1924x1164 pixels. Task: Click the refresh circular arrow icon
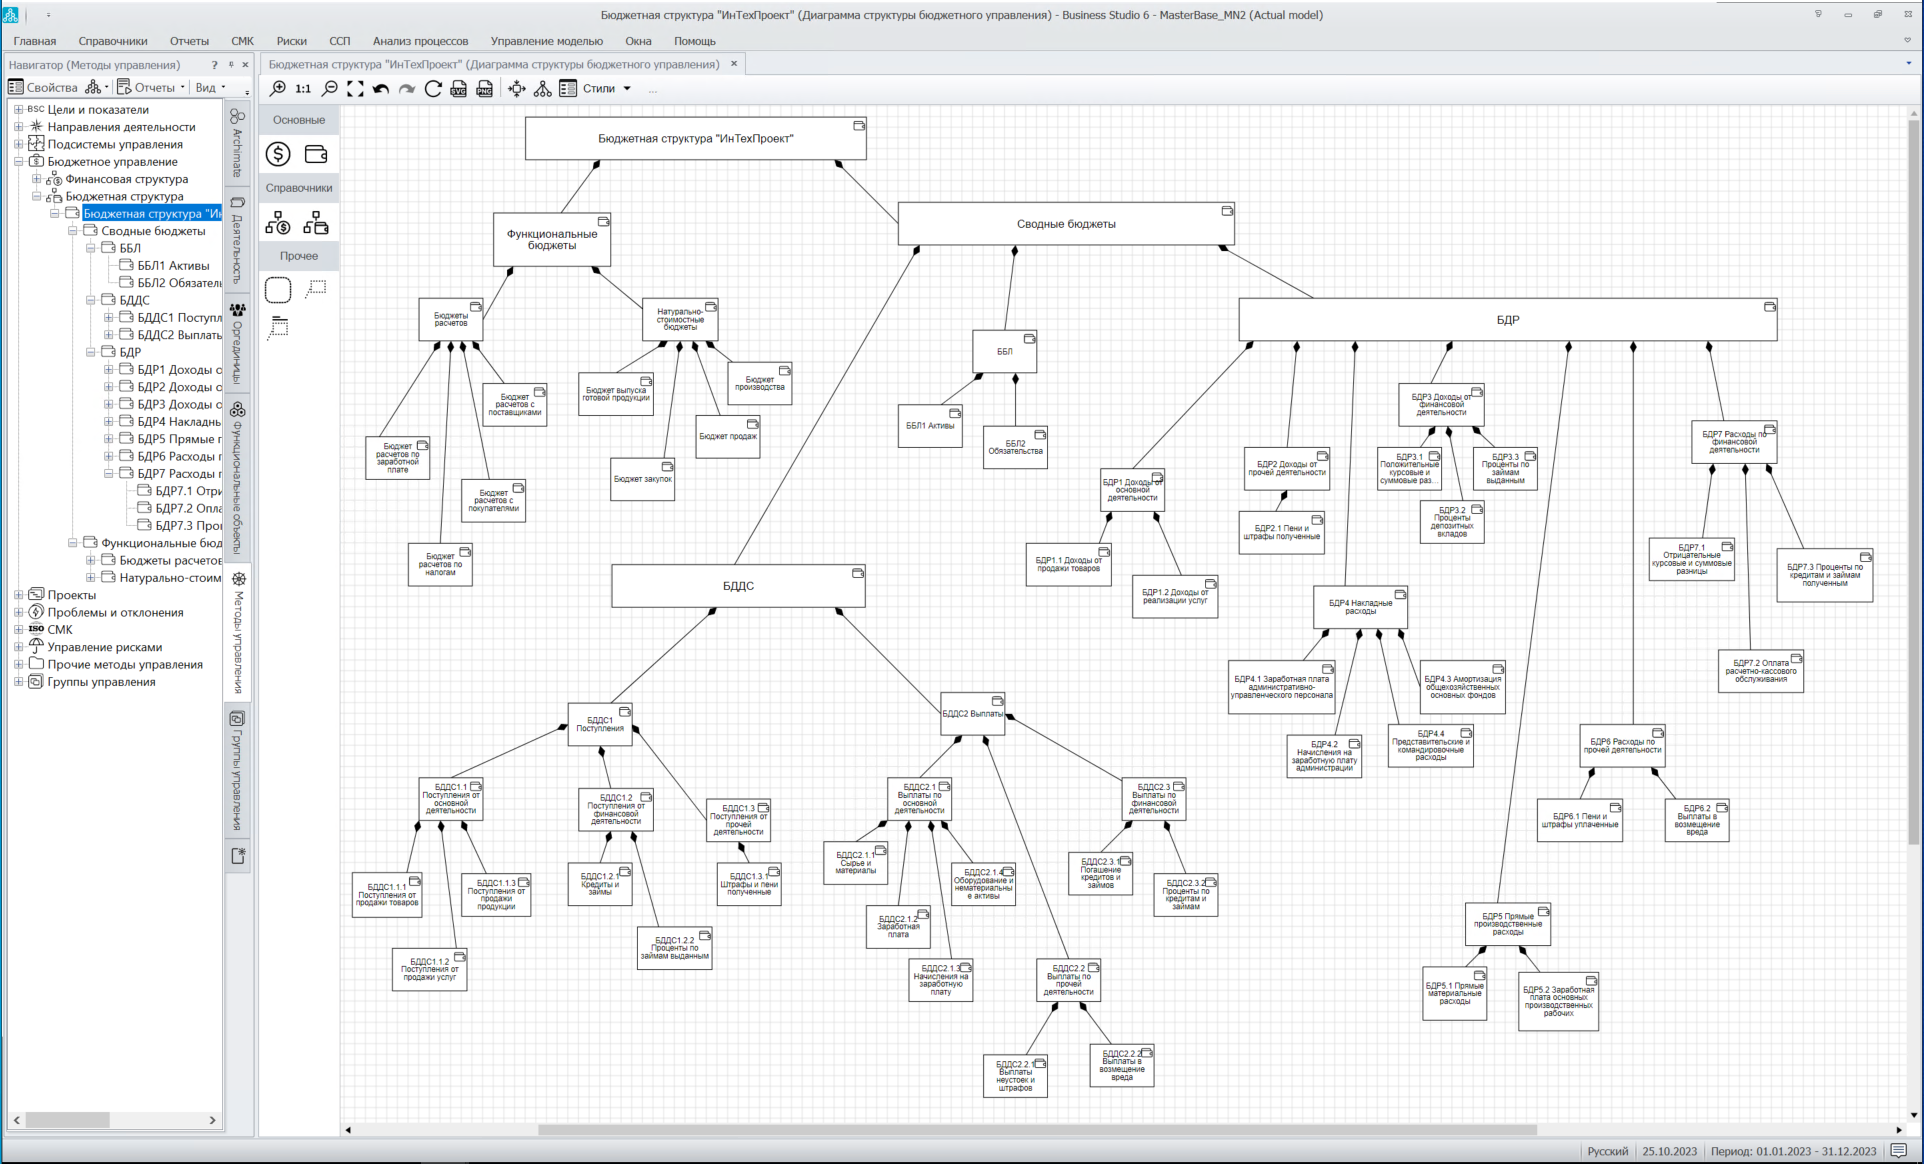[x=433, y=89]
